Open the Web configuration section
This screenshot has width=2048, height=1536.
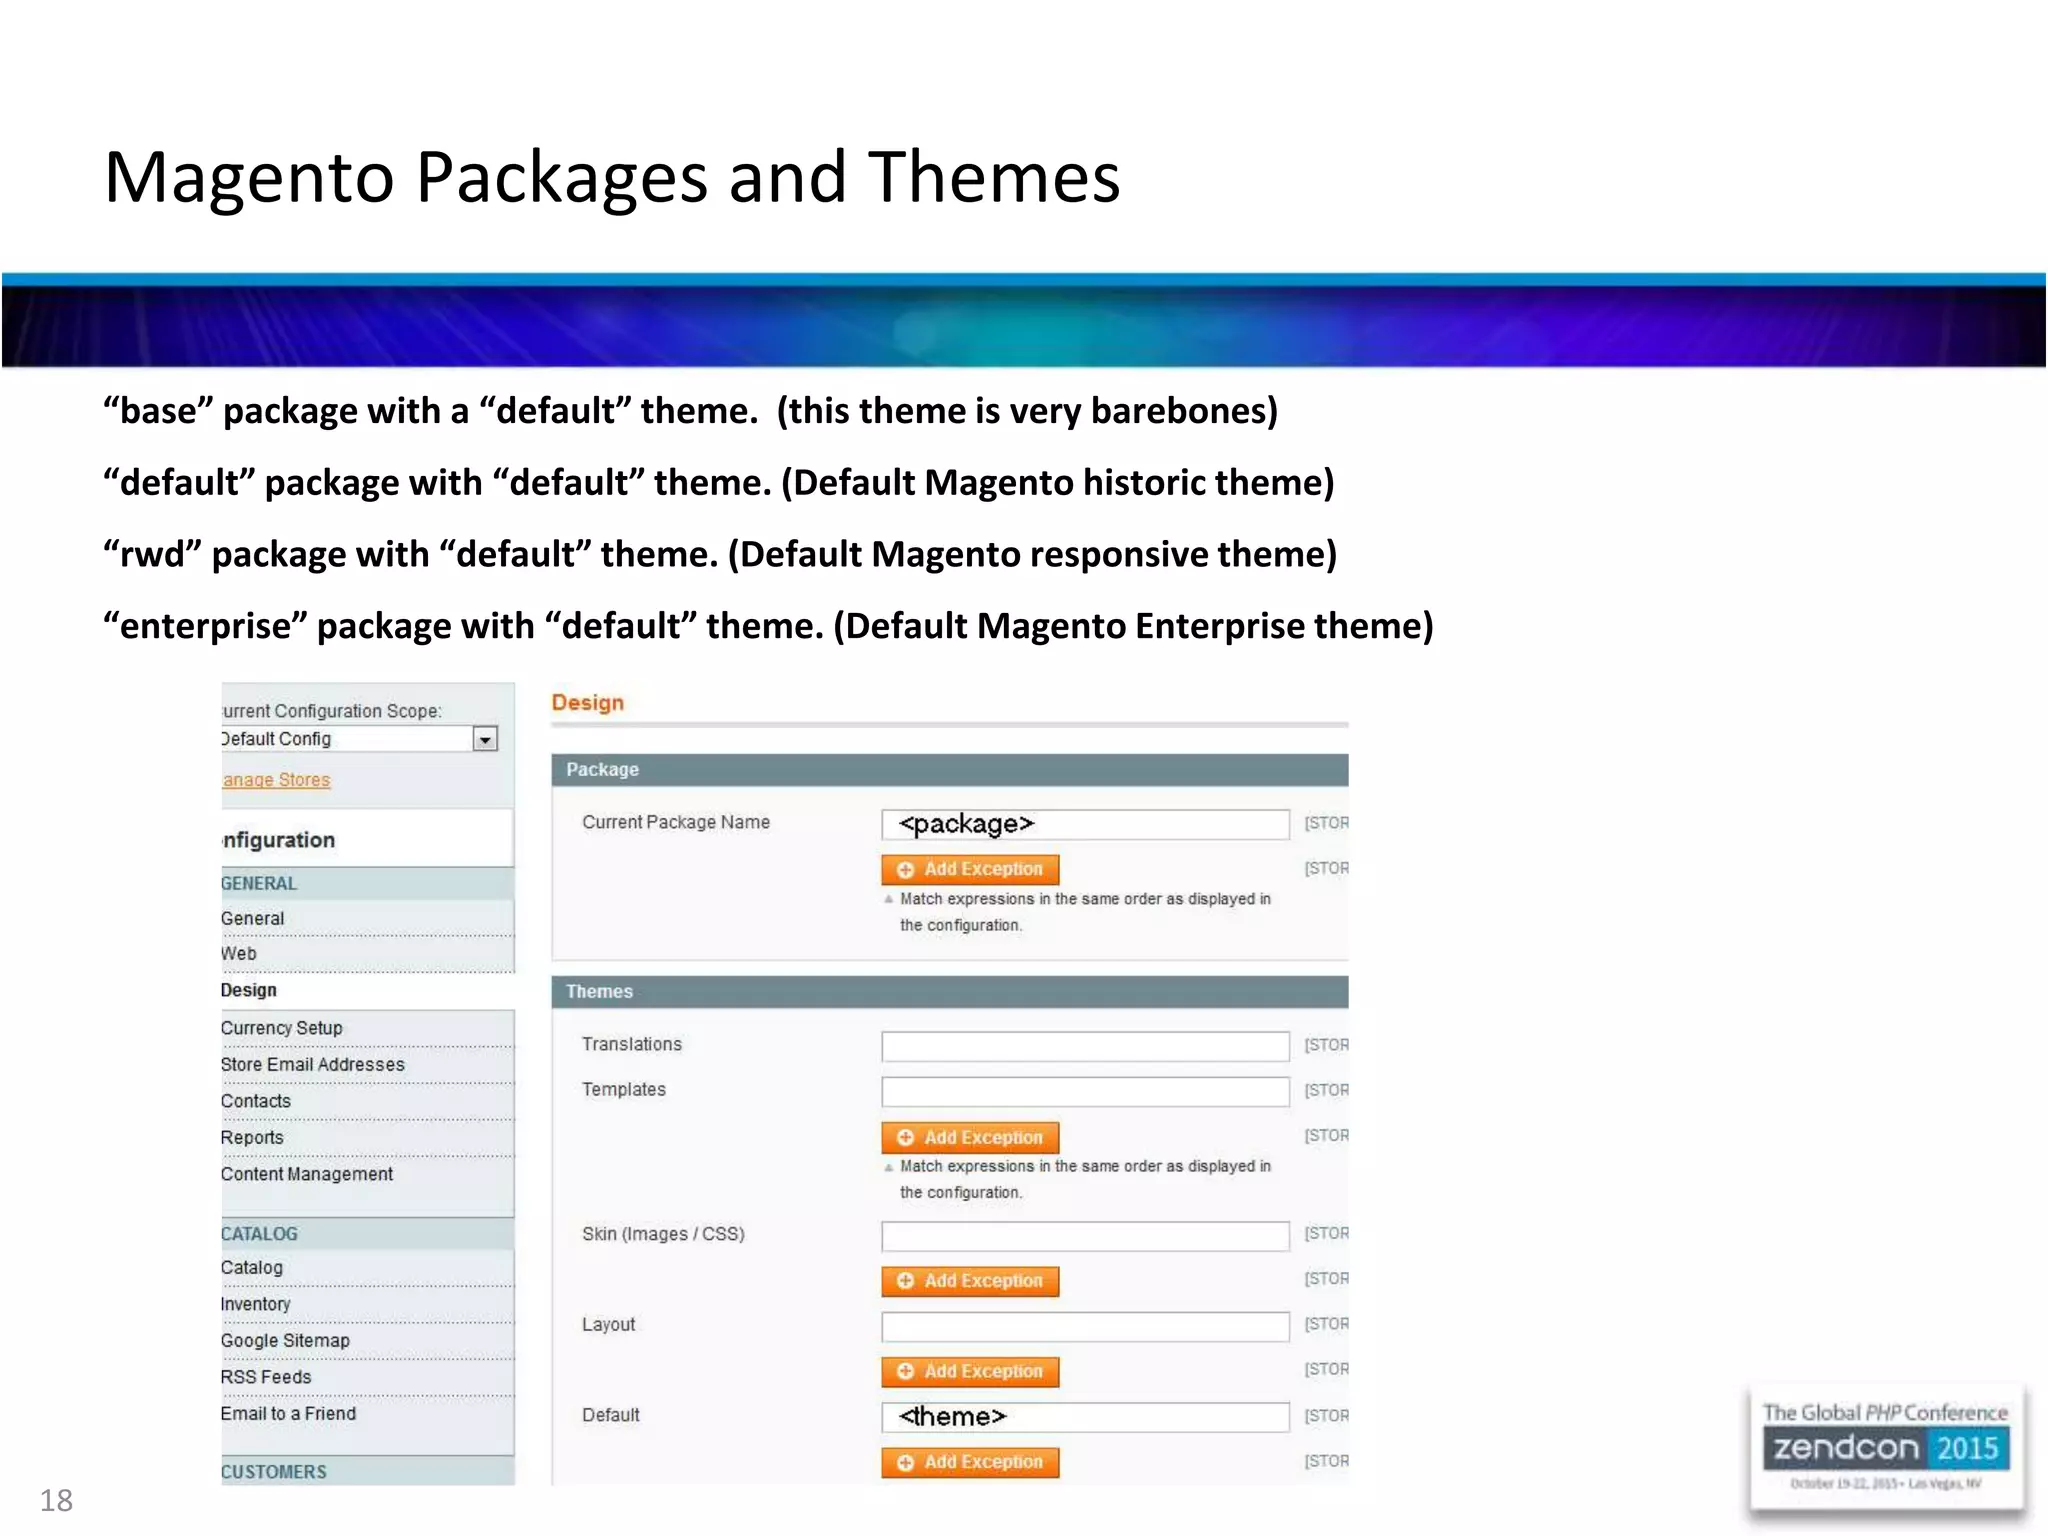(239, 954)
